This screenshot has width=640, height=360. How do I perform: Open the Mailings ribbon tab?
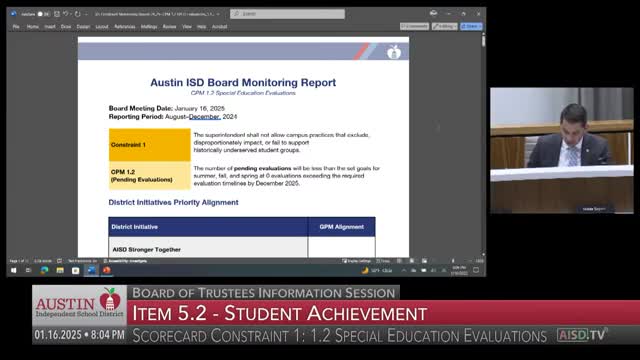pyautogui.click(x=149, y=27)
